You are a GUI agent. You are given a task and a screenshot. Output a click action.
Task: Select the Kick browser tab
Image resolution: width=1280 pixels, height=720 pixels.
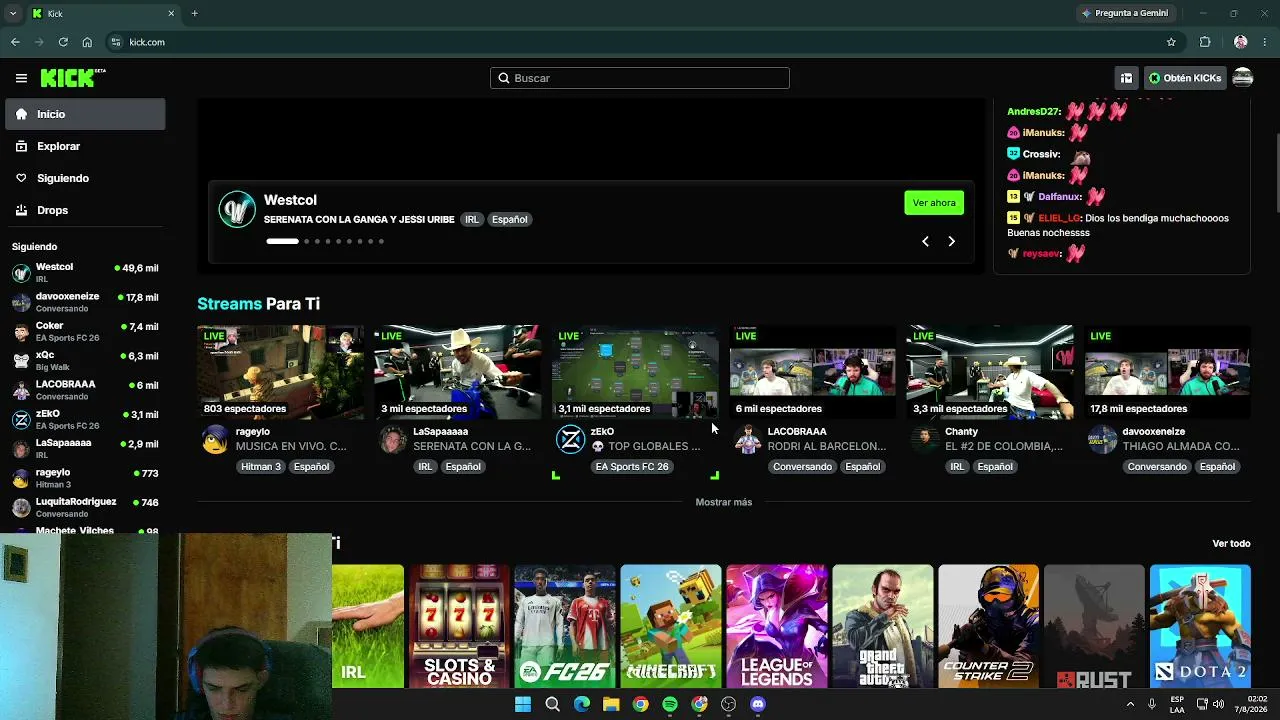coord(104,13)
